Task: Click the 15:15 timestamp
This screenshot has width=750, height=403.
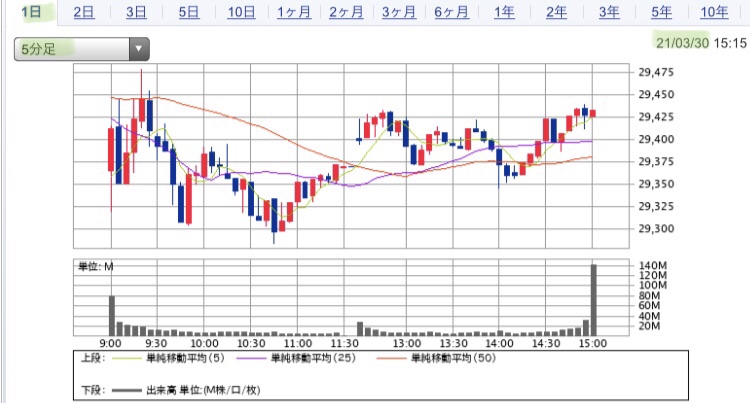Action: click(x=730, y=43)
